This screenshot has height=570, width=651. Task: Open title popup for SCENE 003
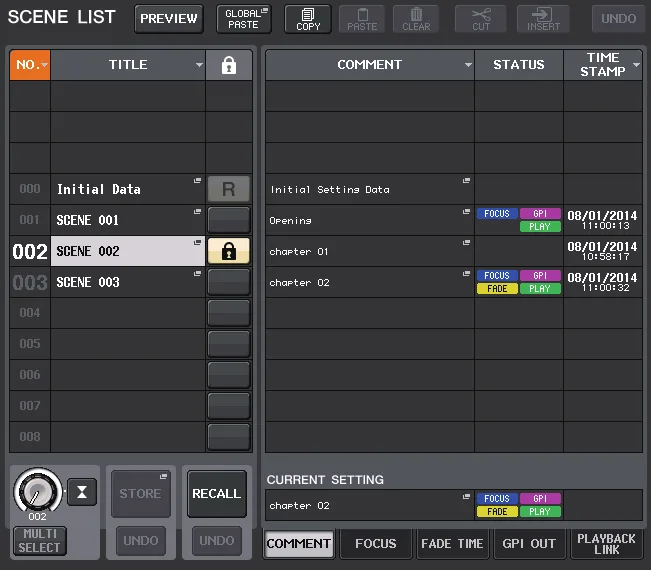pos(197,274)
